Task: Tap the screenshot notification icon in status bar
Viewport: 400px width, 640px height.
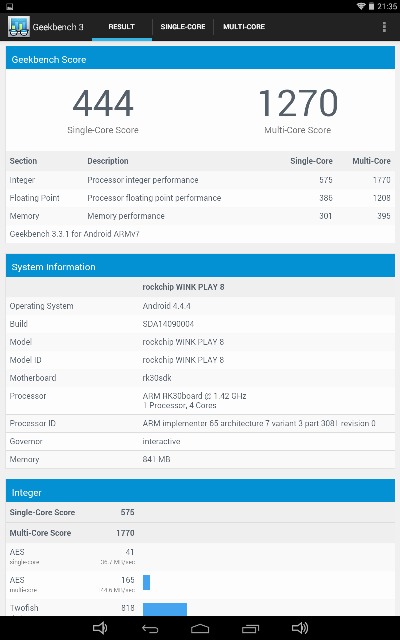Action: tap(10, 6)
